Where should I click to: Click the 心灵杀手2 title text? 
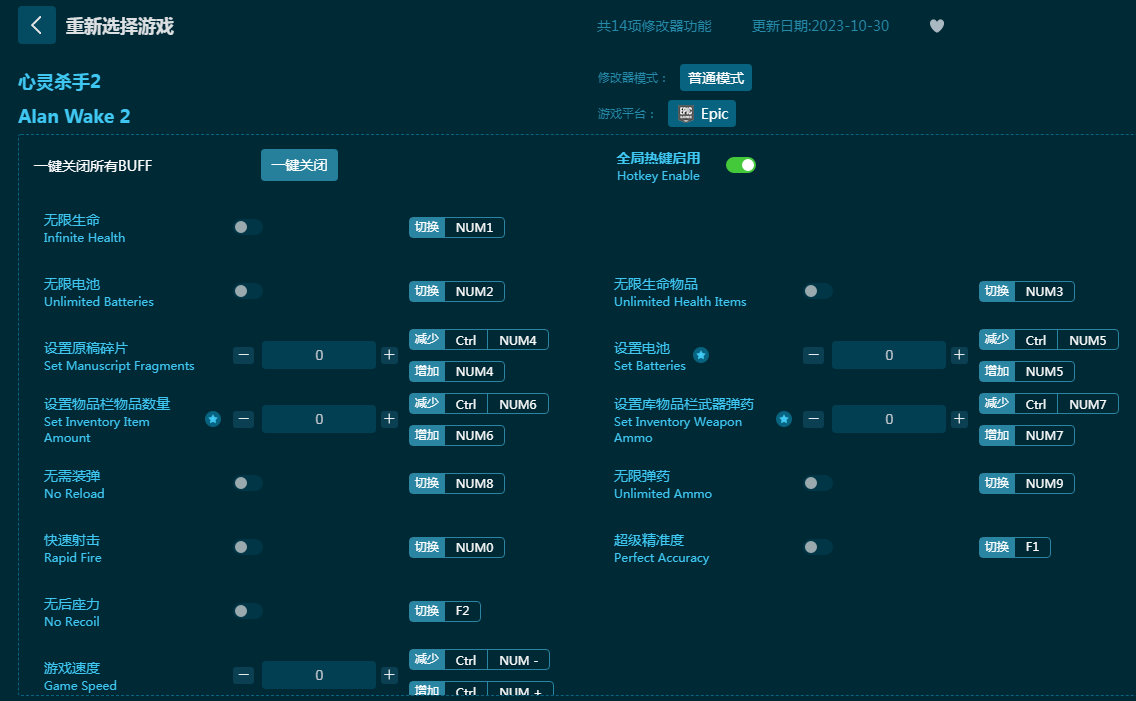59,82
